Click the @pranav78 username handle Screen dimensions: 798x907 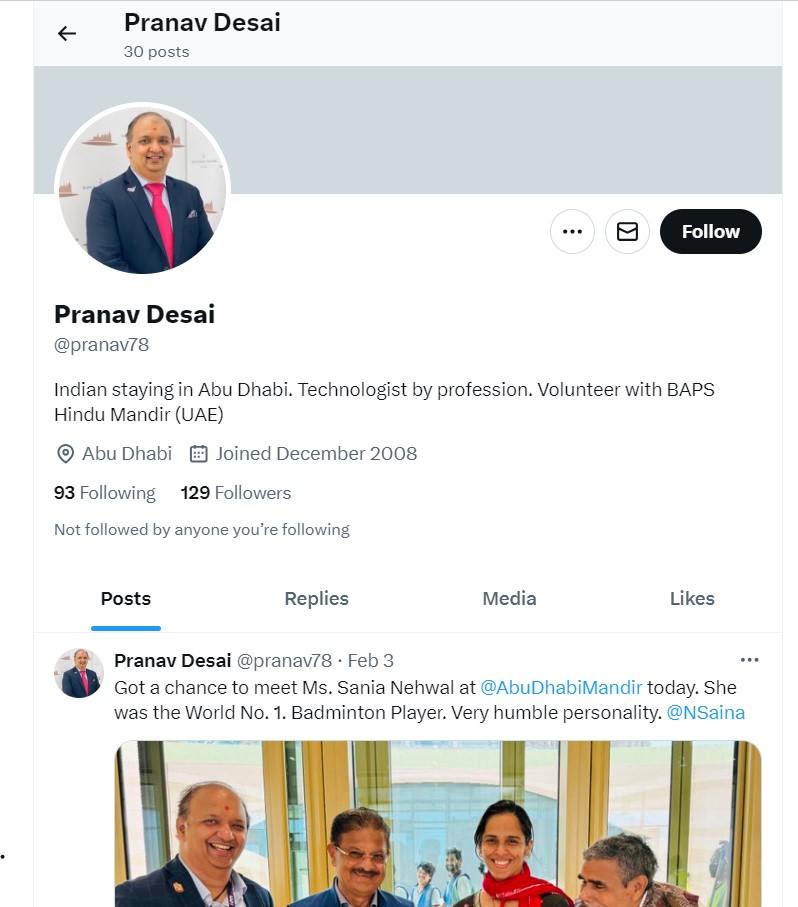pos(101,344)
